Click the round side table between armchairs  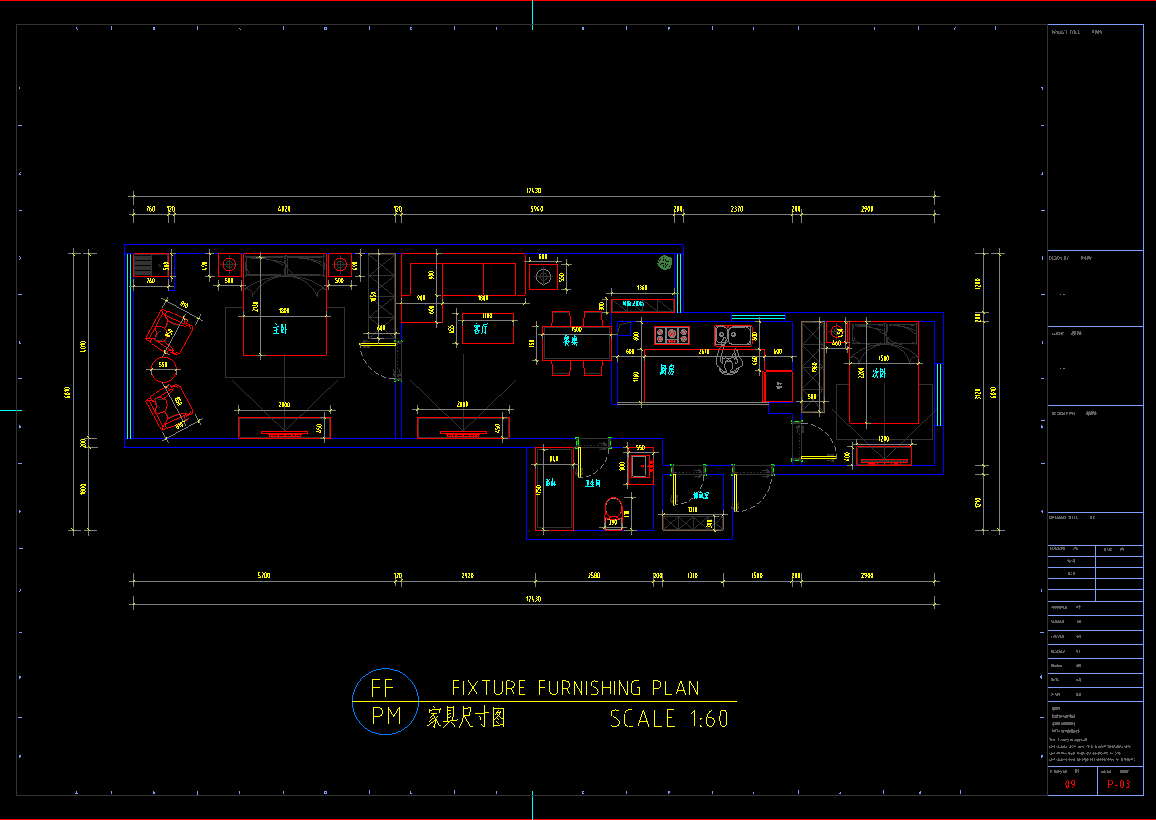coord(166,367)
